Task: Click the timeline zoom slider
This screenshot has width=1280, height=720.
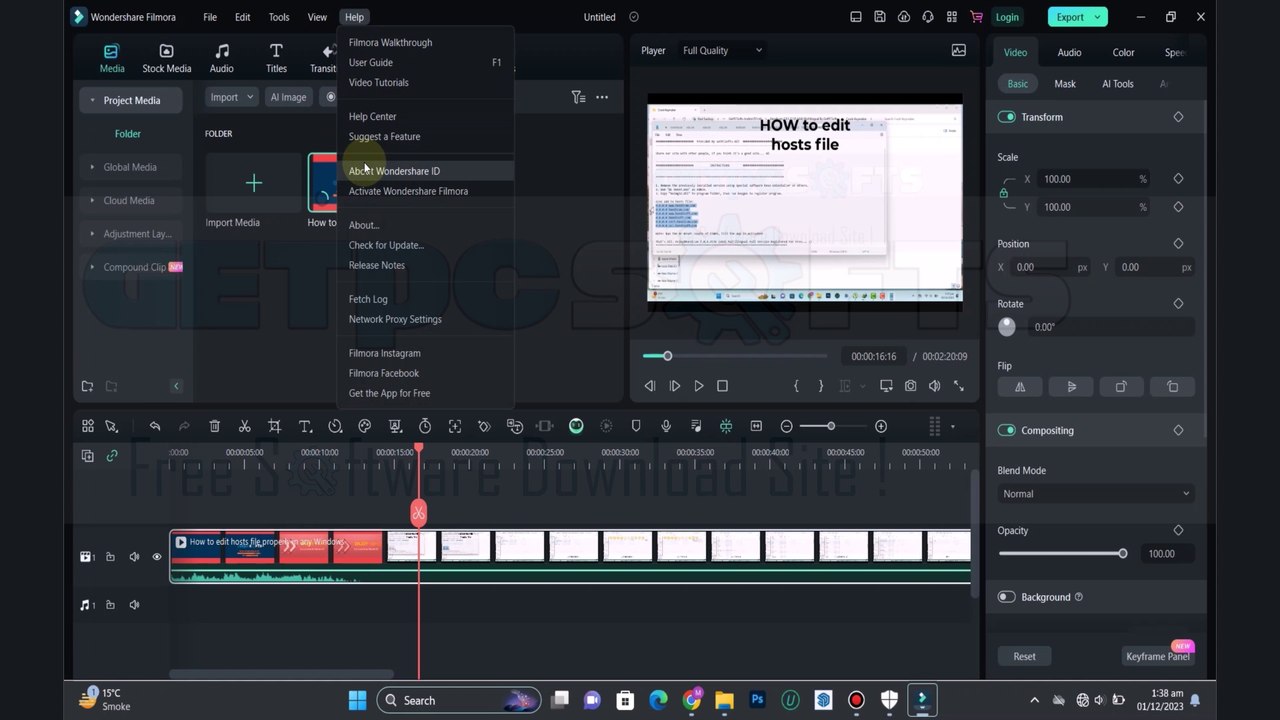Action: coord(830,426)
